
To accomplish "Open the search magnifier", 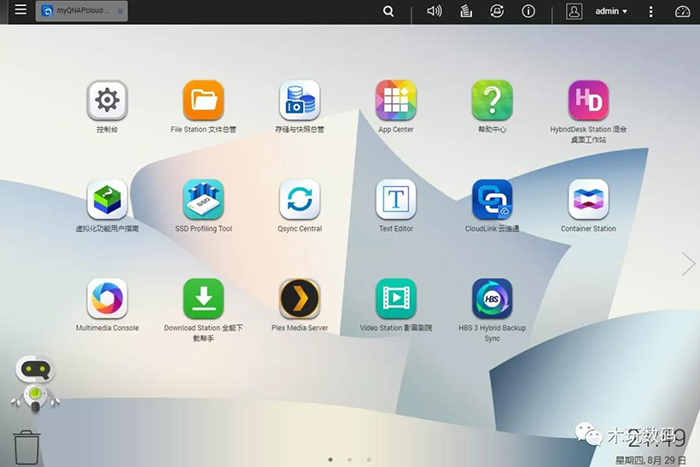I will [x=388, y=11].
